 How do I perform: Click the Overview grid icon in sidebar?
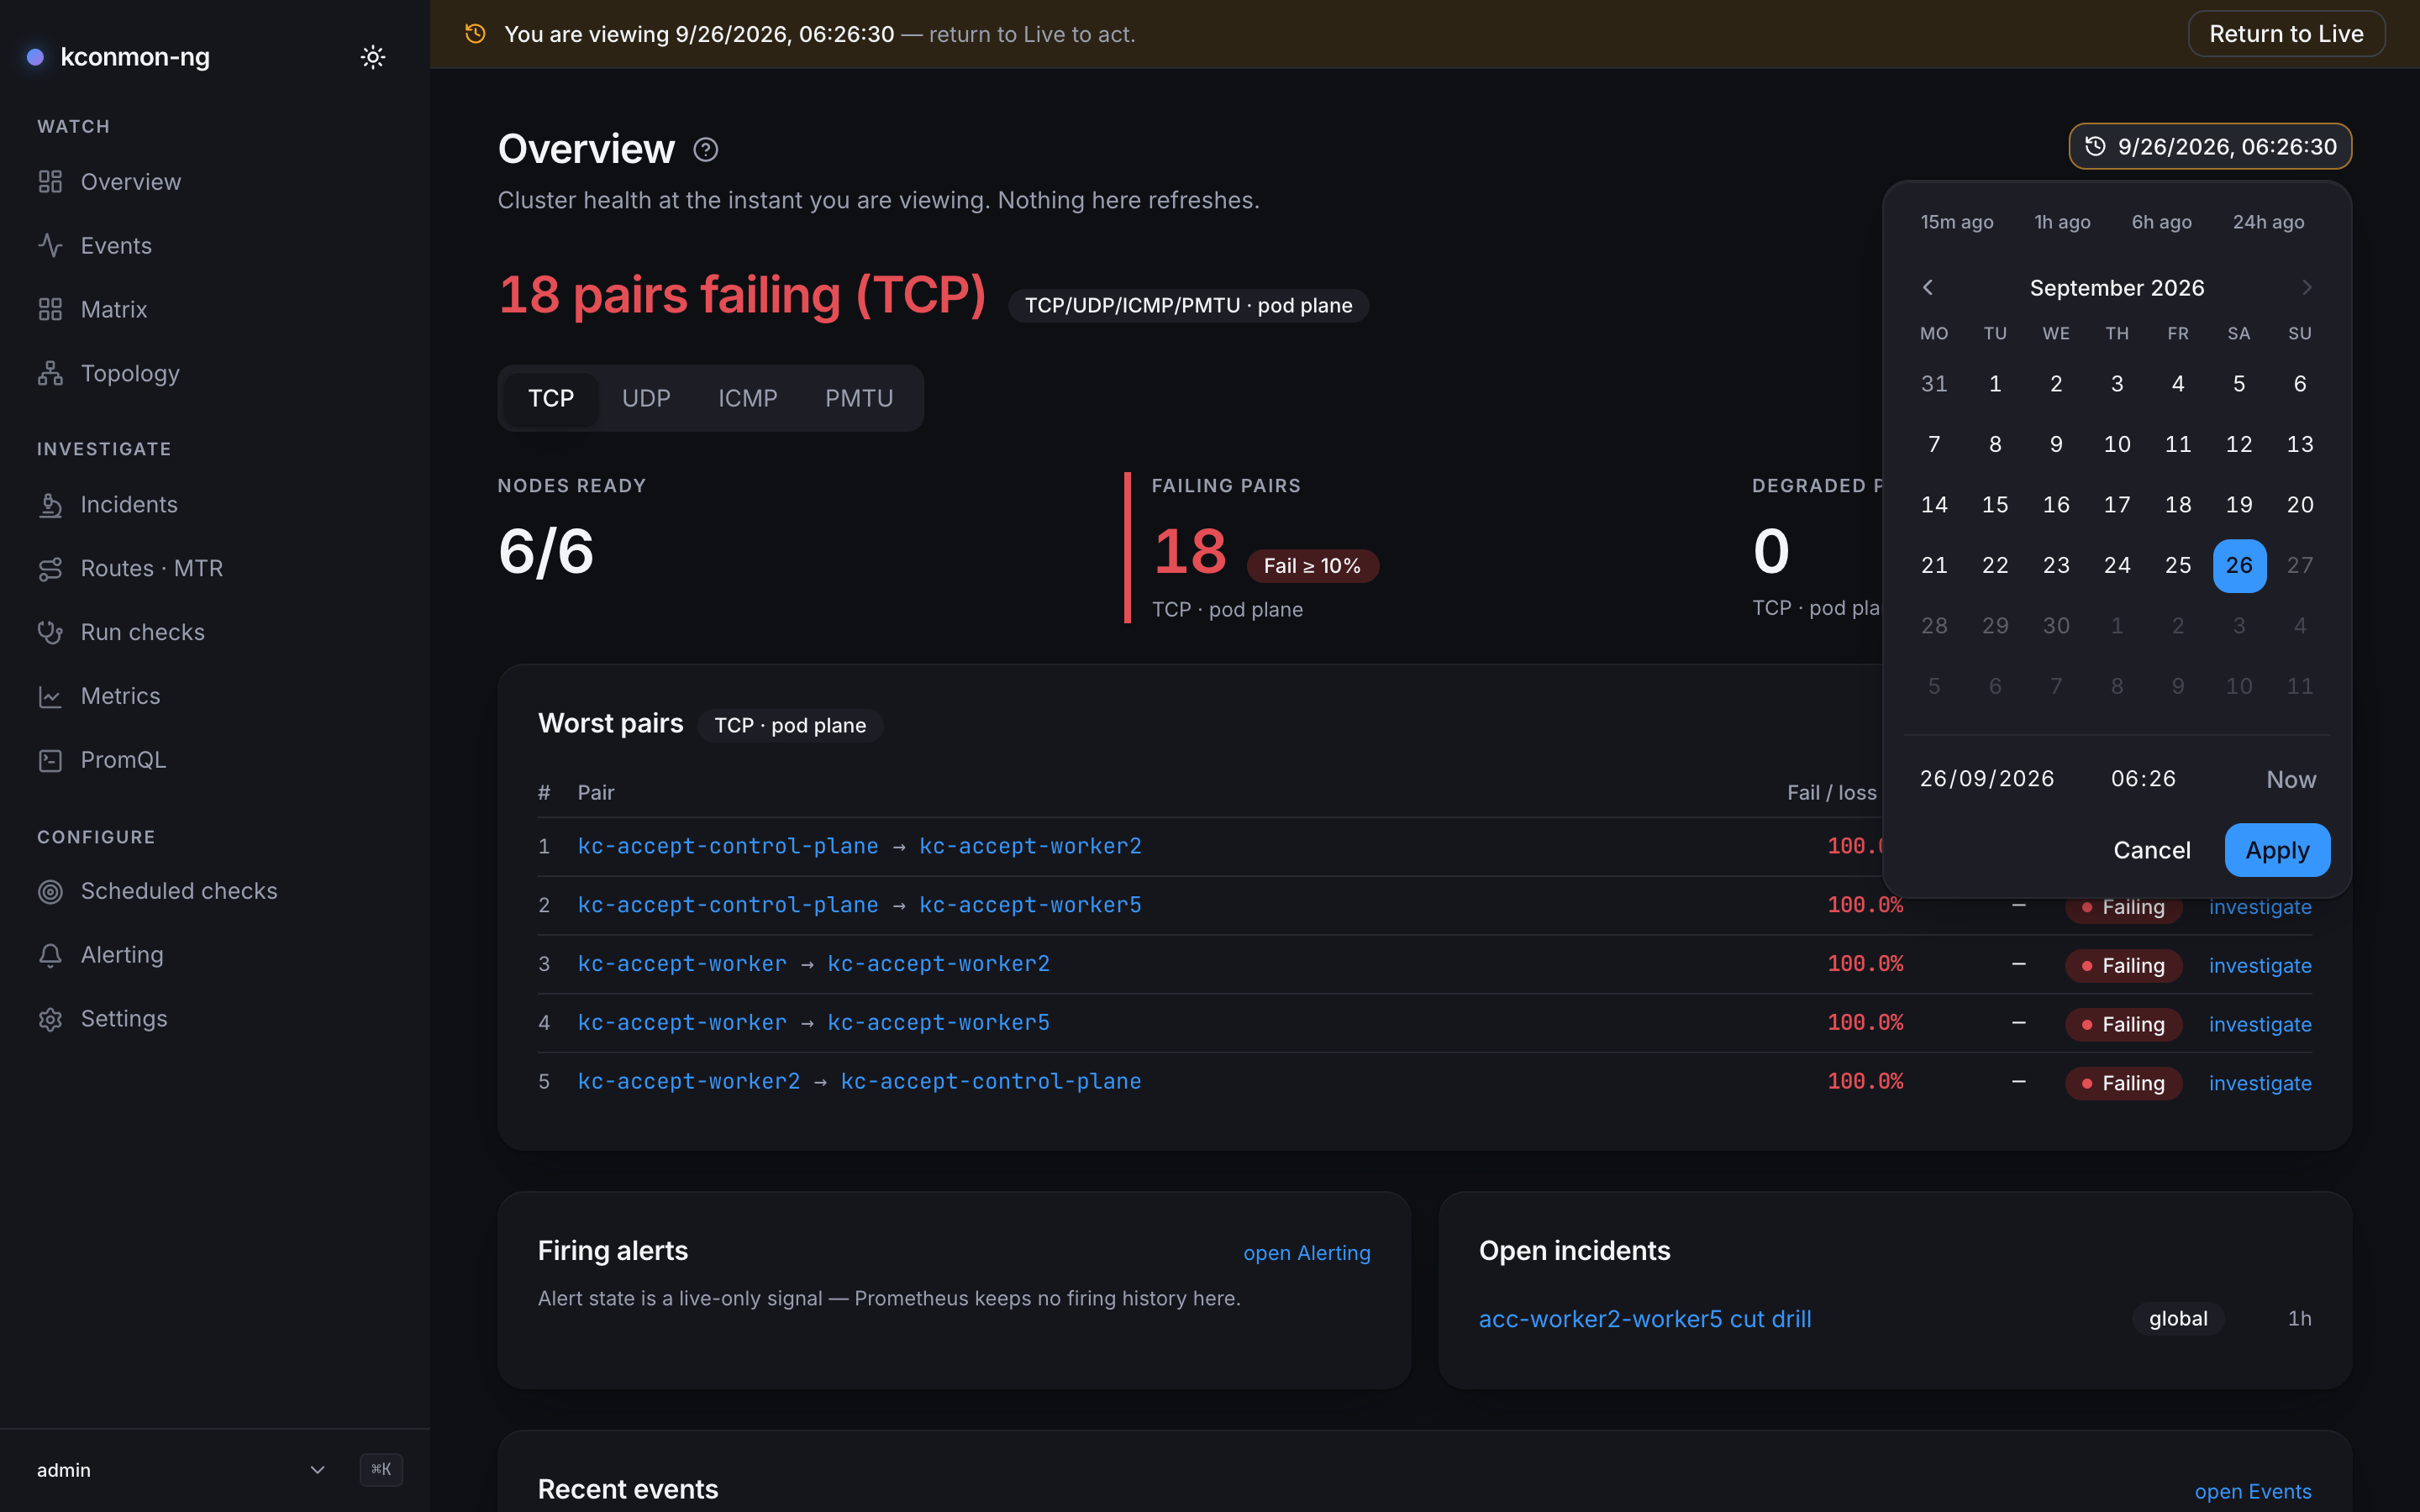point(50,182)
